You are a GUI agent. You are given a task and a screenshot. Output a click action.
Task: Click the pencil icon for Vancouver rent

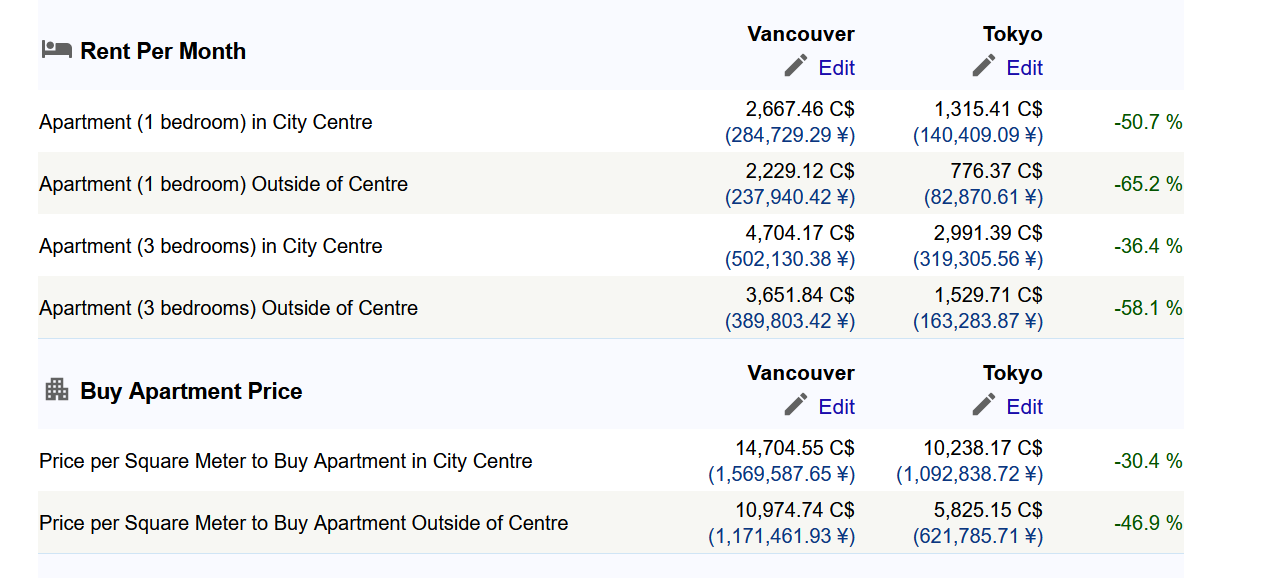pos(796,66)
